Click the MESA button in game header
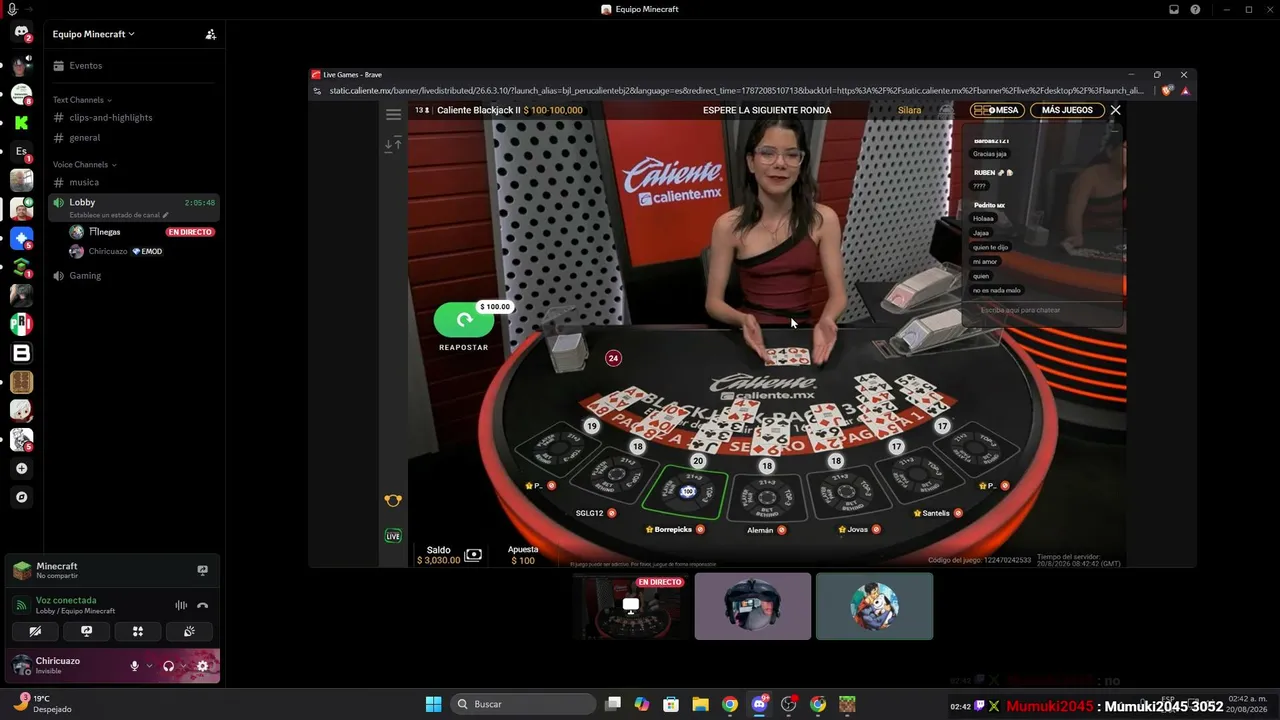 click(x=997, y=110)
